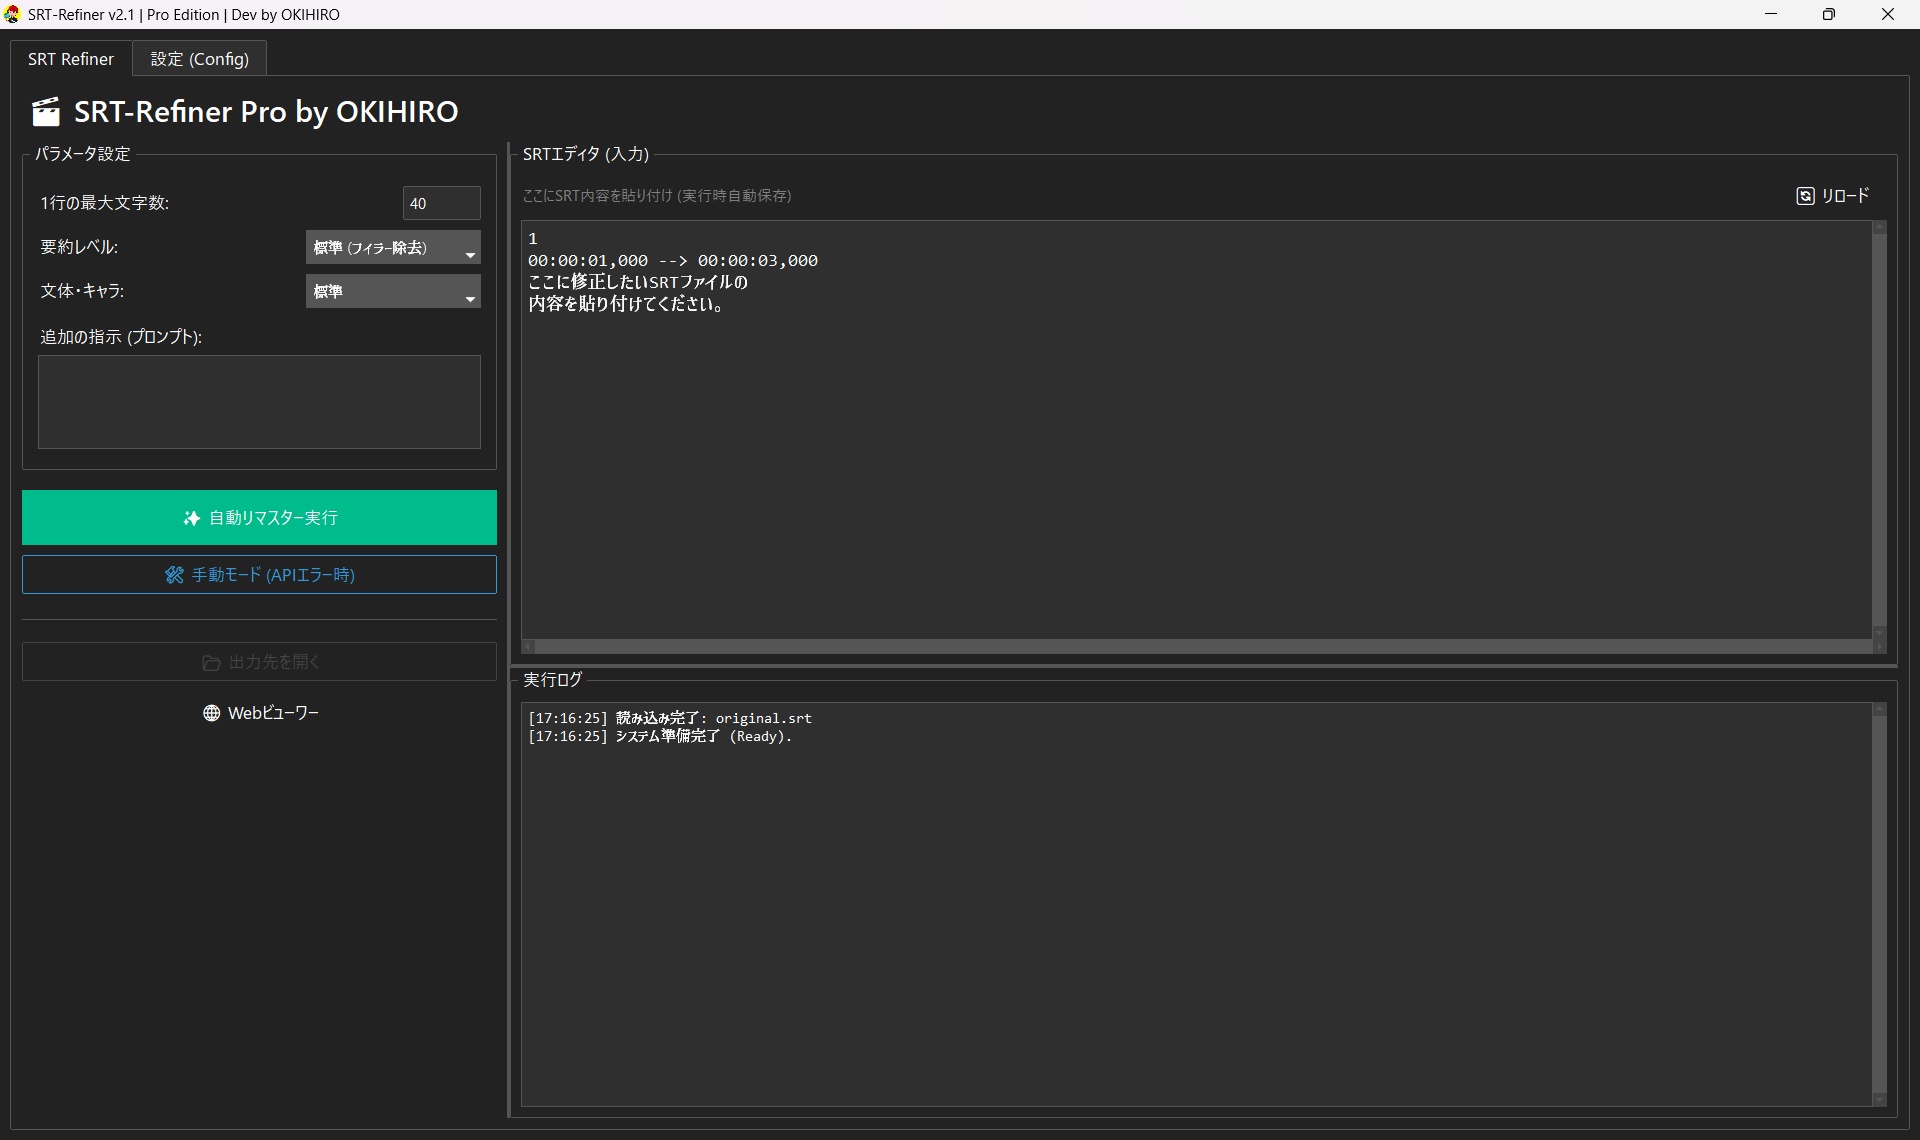Click the リロード (reload) icon
This screenshot has height=1140, width=1920.
pyautogui.click(x=1804, y=195)
